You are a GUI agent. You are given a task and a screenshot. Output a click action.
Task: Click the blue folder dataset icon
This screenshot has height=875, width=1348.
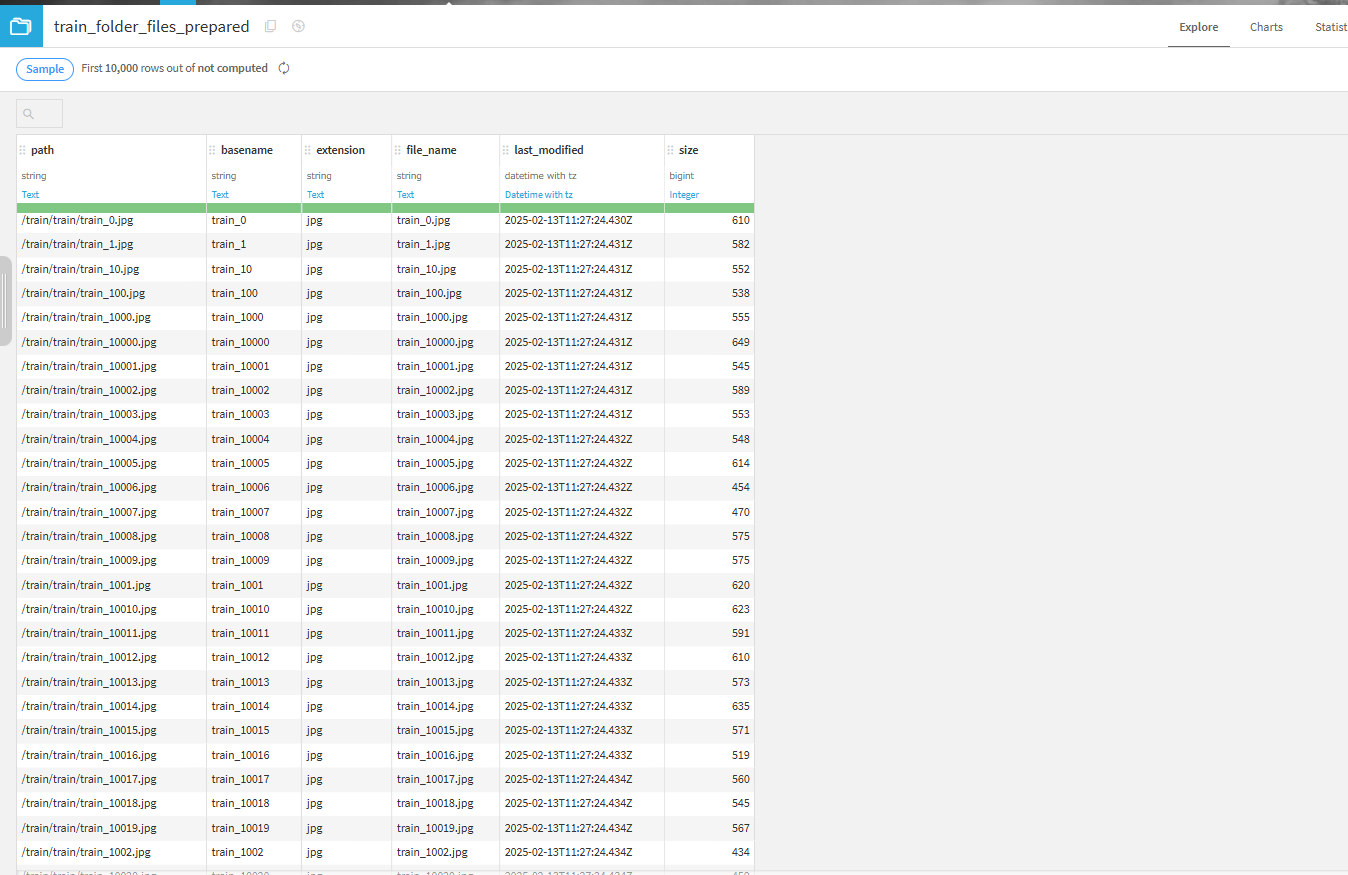[21, 26]
